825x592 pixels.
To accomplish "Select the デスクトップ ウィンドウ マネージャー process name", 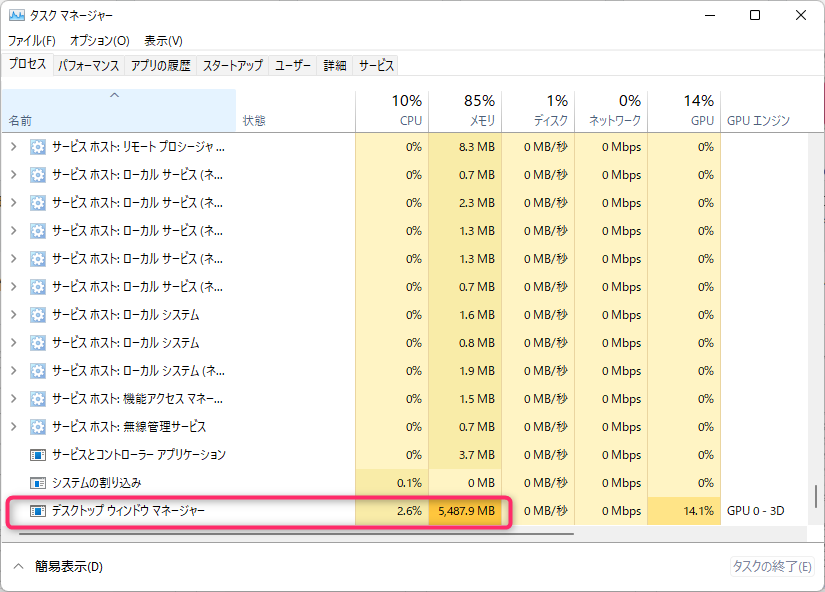I will (x=128, y=510).
